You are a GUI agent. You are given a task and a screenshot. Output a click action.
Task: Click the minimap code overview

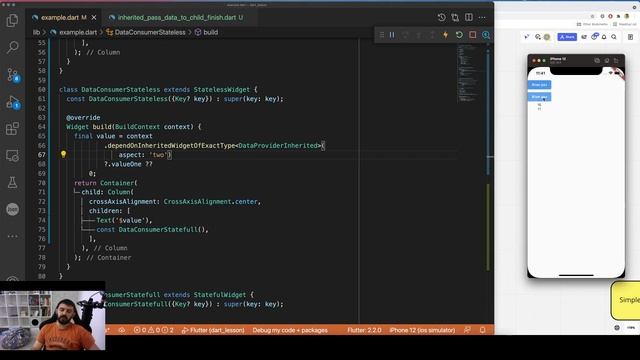coord(466,73)
